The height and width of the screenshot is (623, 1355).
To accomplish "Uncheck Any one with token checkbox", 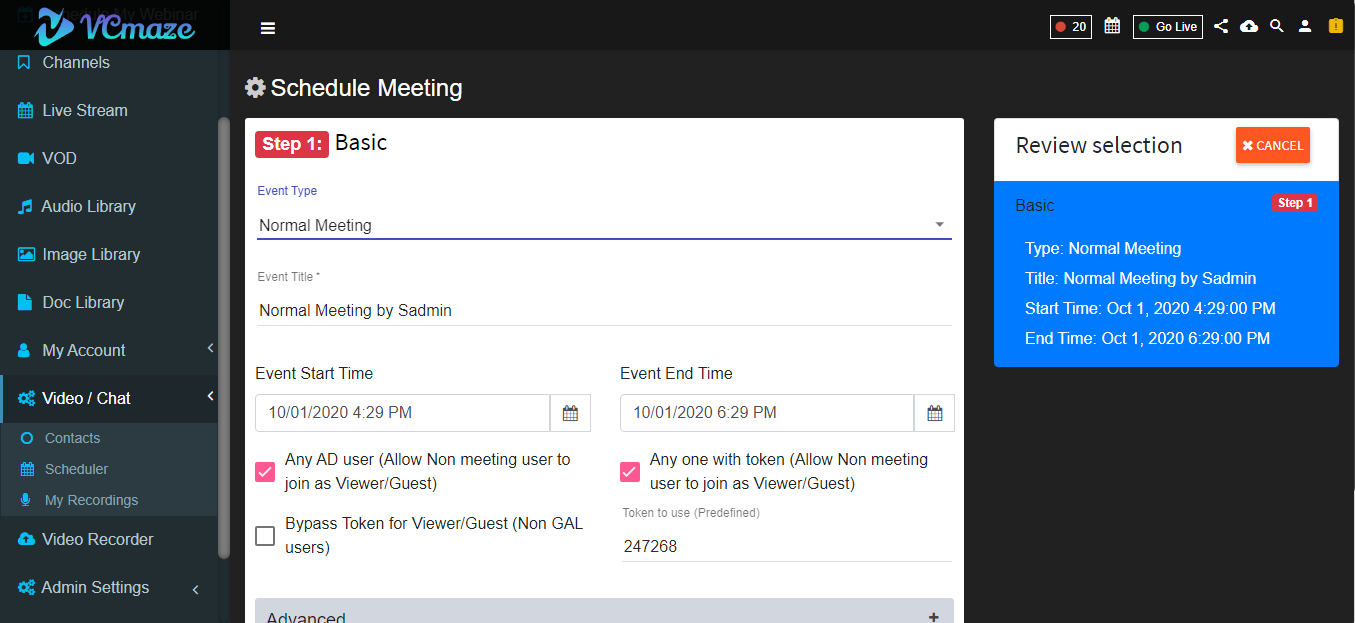I will click(x=630, y=472).
